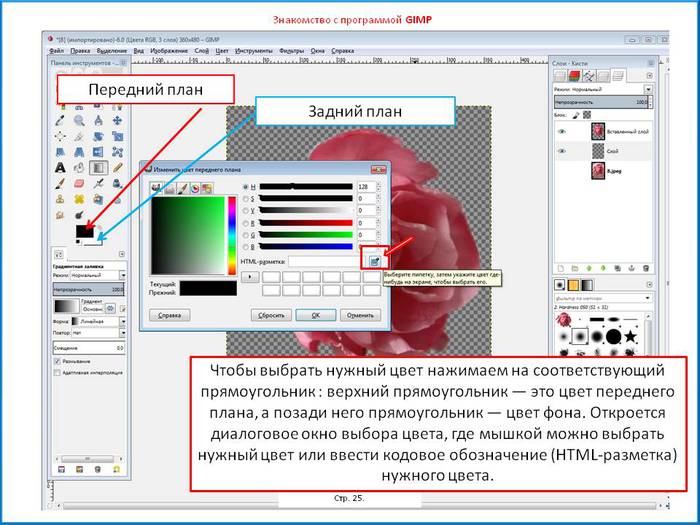Raise layer with green up arrow
This screenshot has height=525, width=700.
click(x=589, y=268)
